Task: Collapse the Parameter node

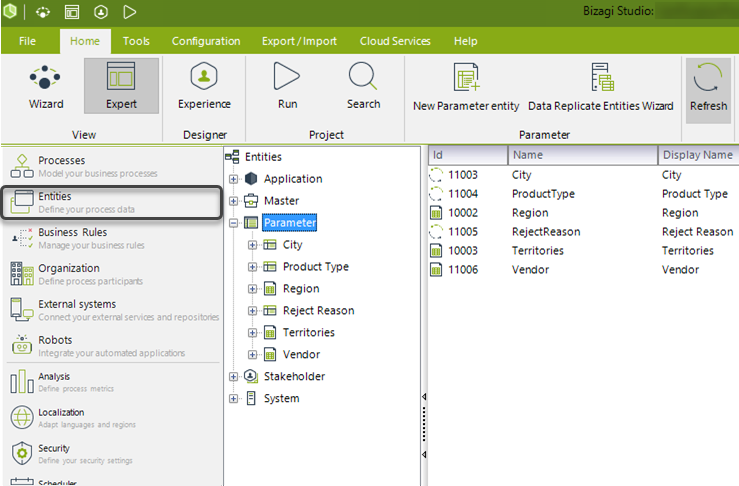Action: [233, 223]
